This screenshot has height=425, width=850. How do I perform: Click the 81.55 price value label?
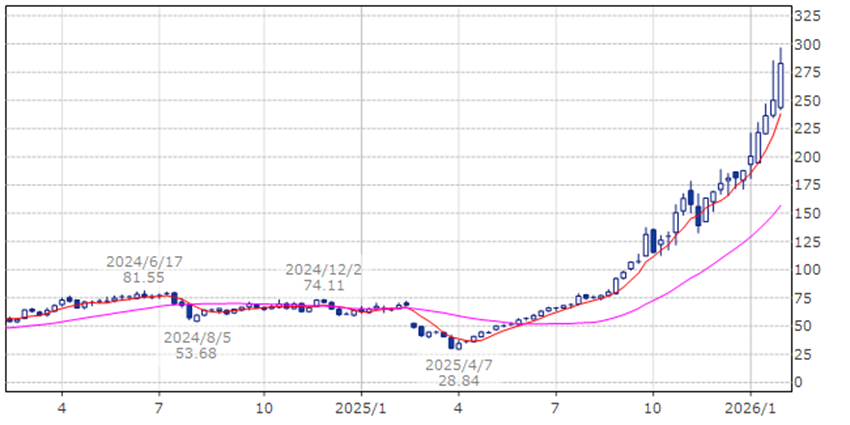click(145, 278)
